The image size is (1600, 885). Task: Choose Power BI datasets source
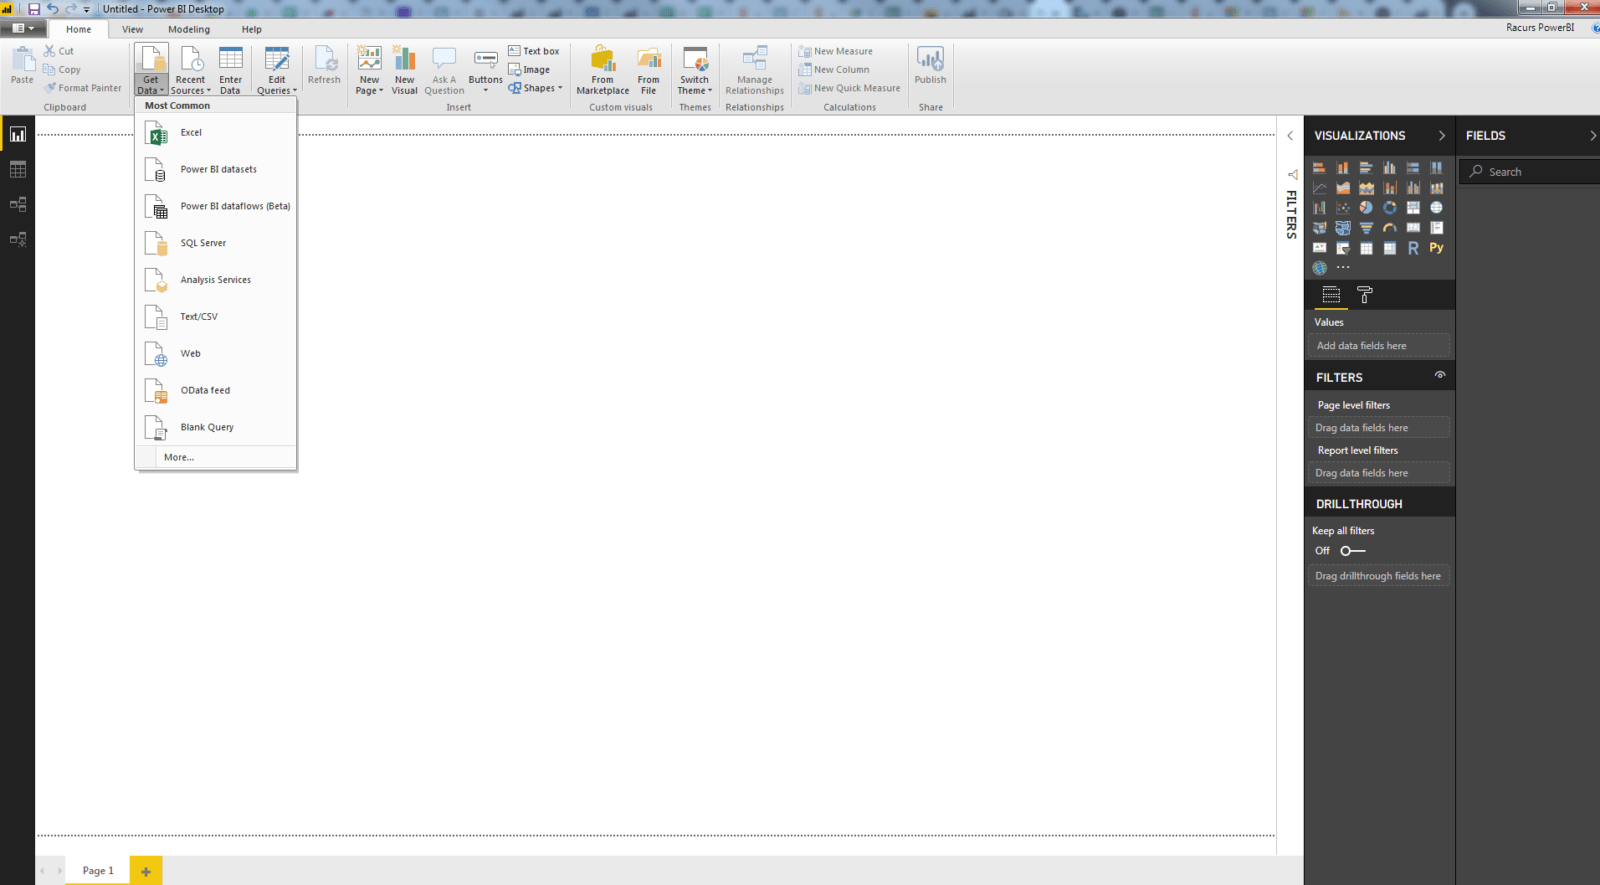click(x=216, y=170)
